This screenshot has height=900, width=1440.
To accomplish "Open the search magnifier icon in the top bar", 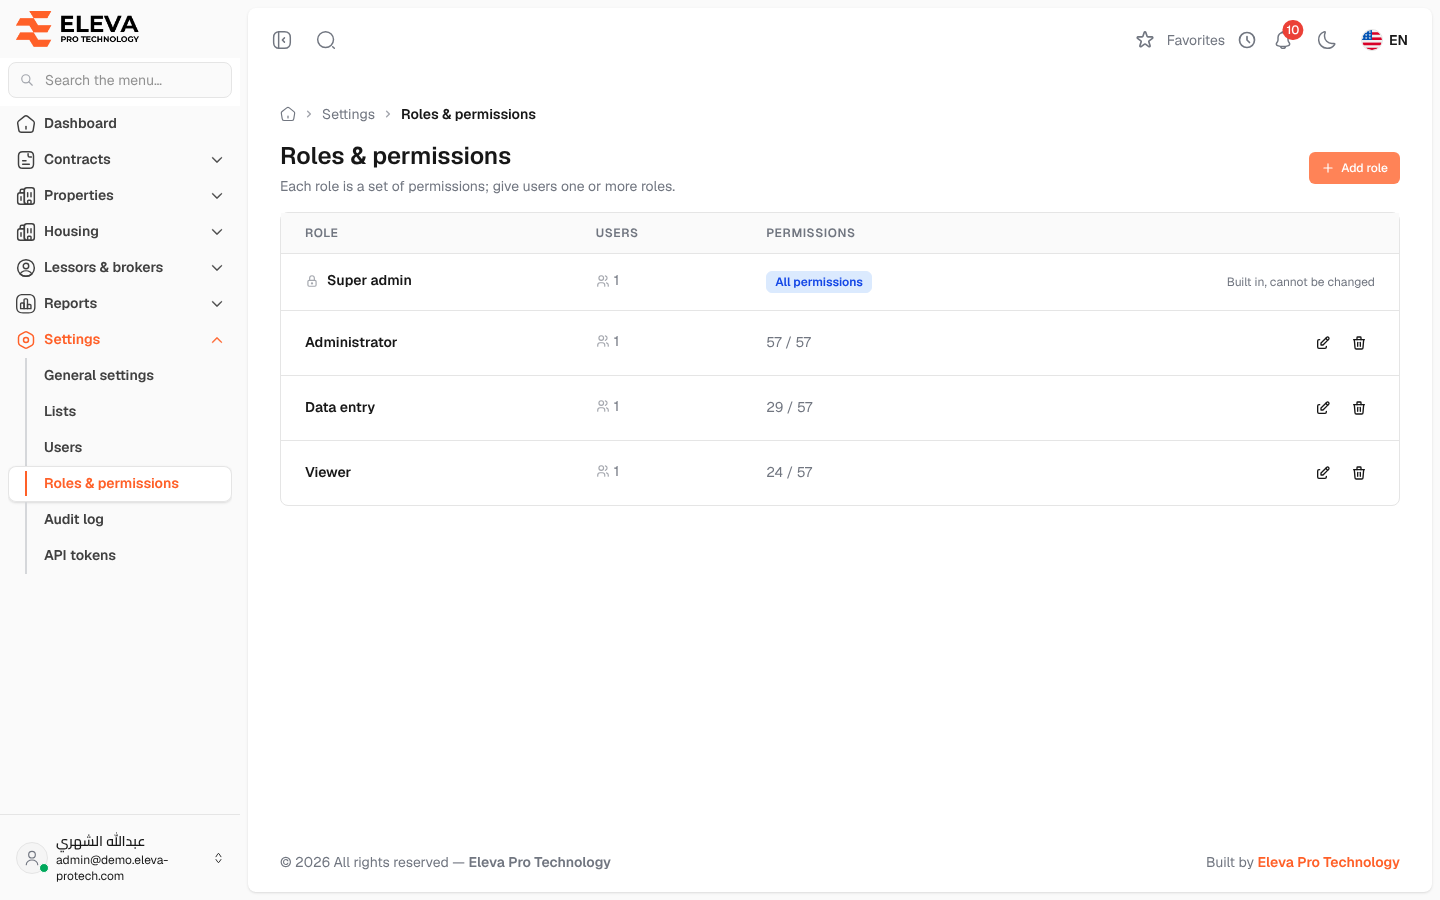I will (326, 40).
